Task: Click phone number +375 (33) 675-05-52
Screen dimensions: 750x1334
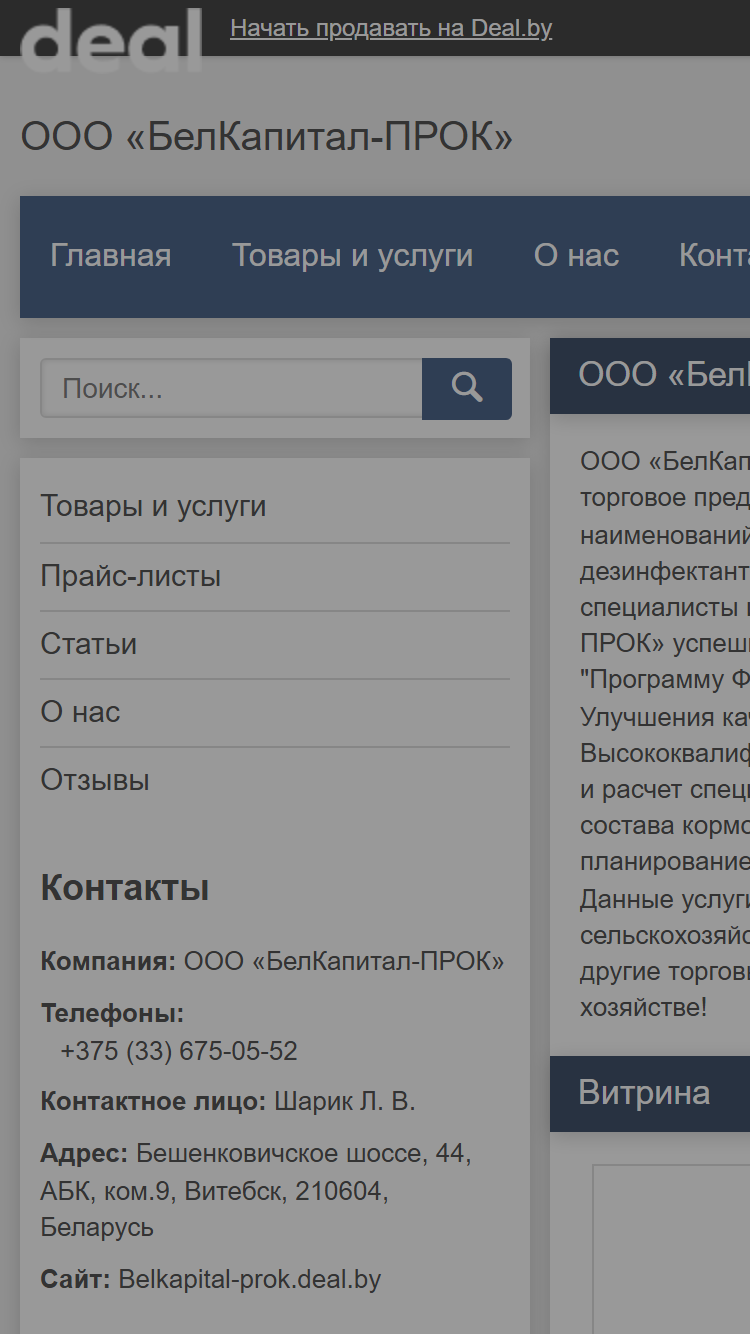Action: coord(179,1052)
